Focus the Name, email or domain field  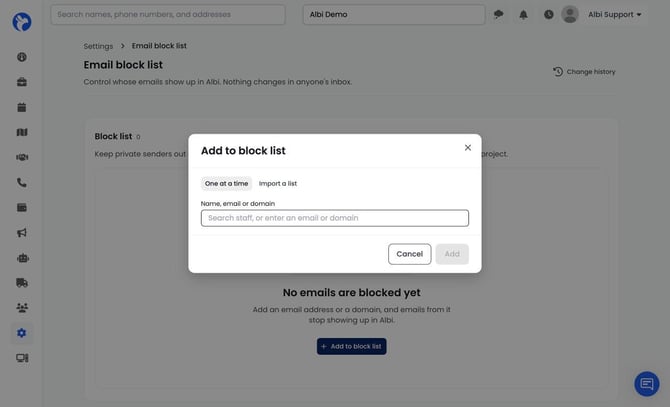pos(335,218)
